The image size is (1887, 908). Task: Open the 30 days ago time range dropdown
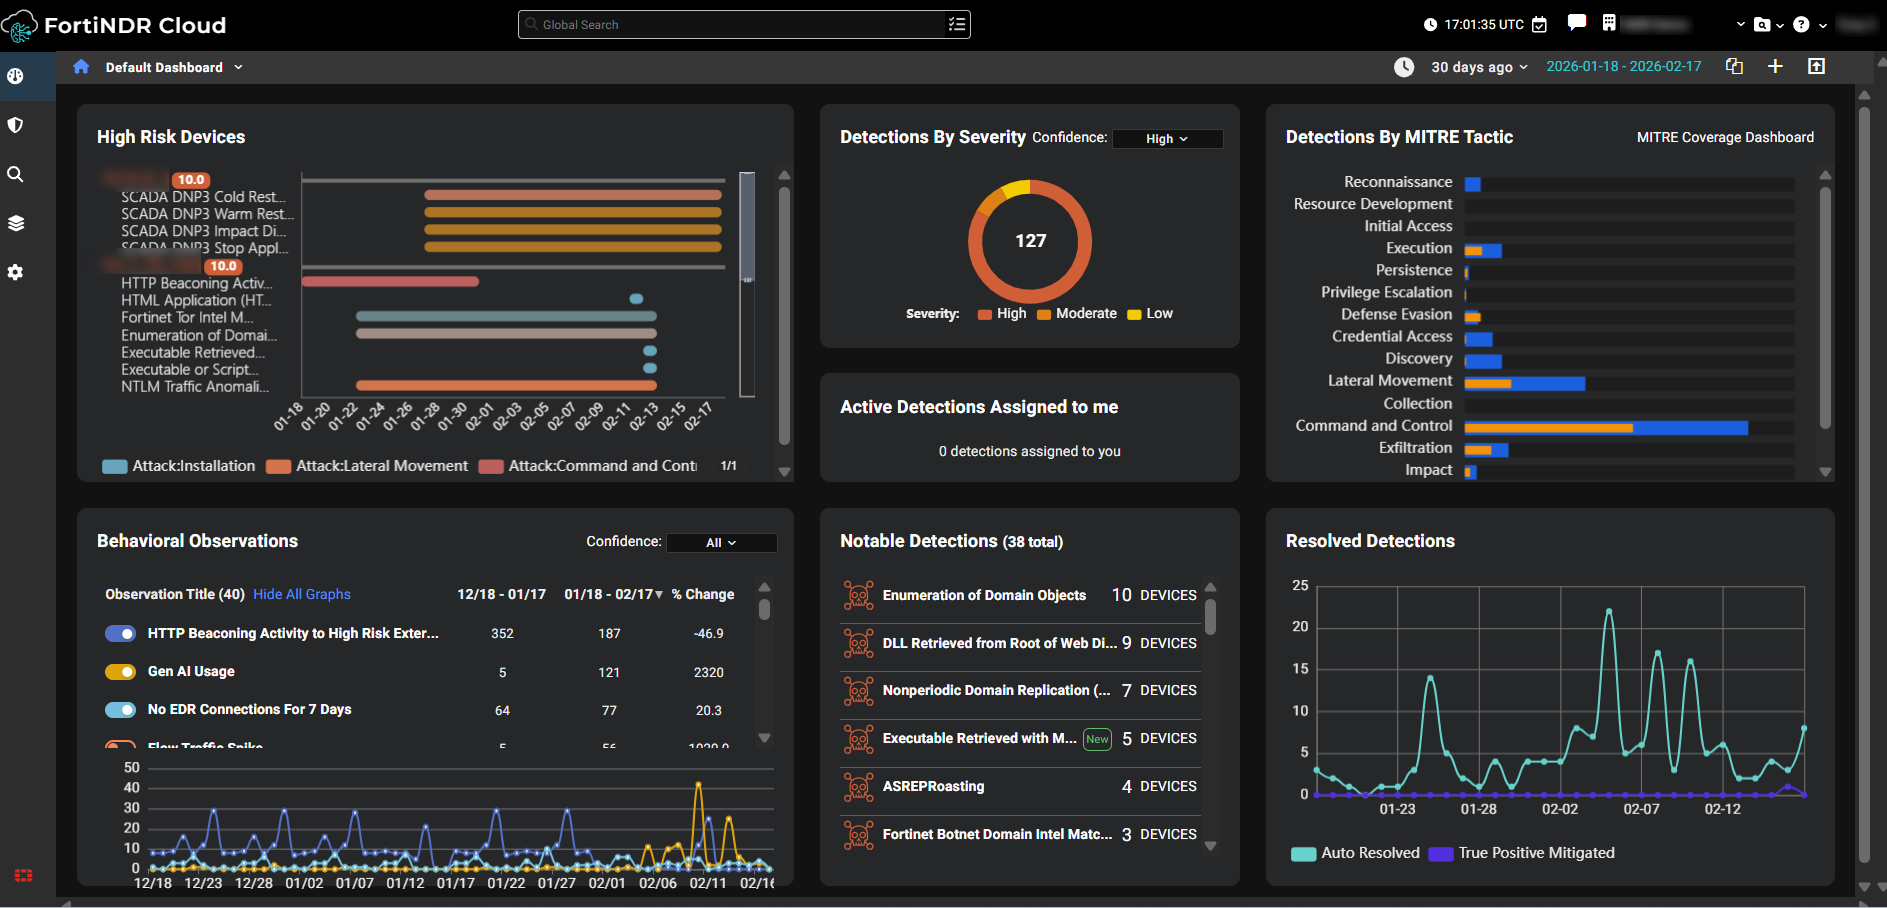1479,67
